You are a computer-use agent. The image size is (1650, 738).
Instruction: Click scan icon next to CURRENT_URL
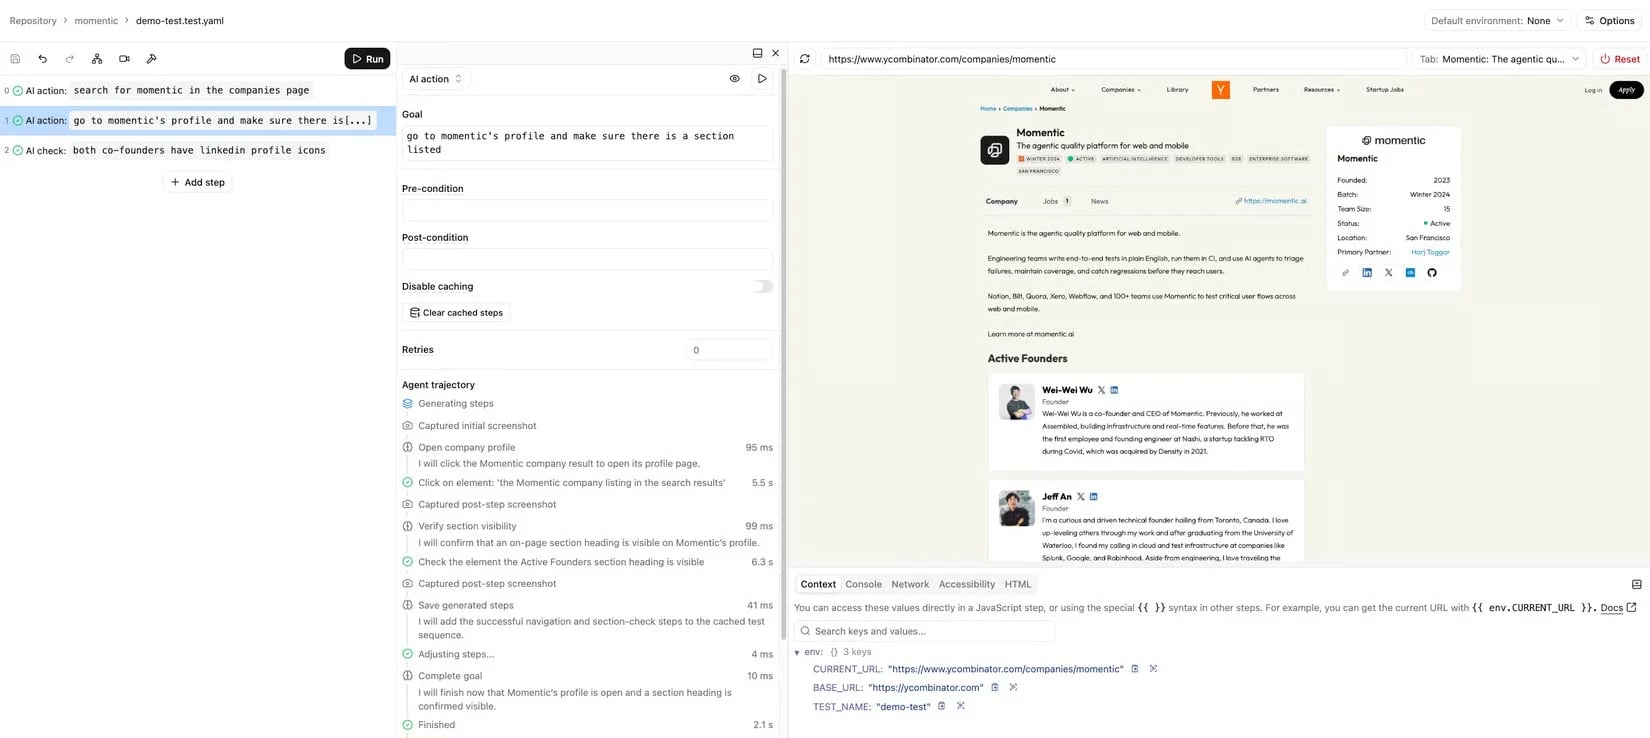[x=1153, y=669]
